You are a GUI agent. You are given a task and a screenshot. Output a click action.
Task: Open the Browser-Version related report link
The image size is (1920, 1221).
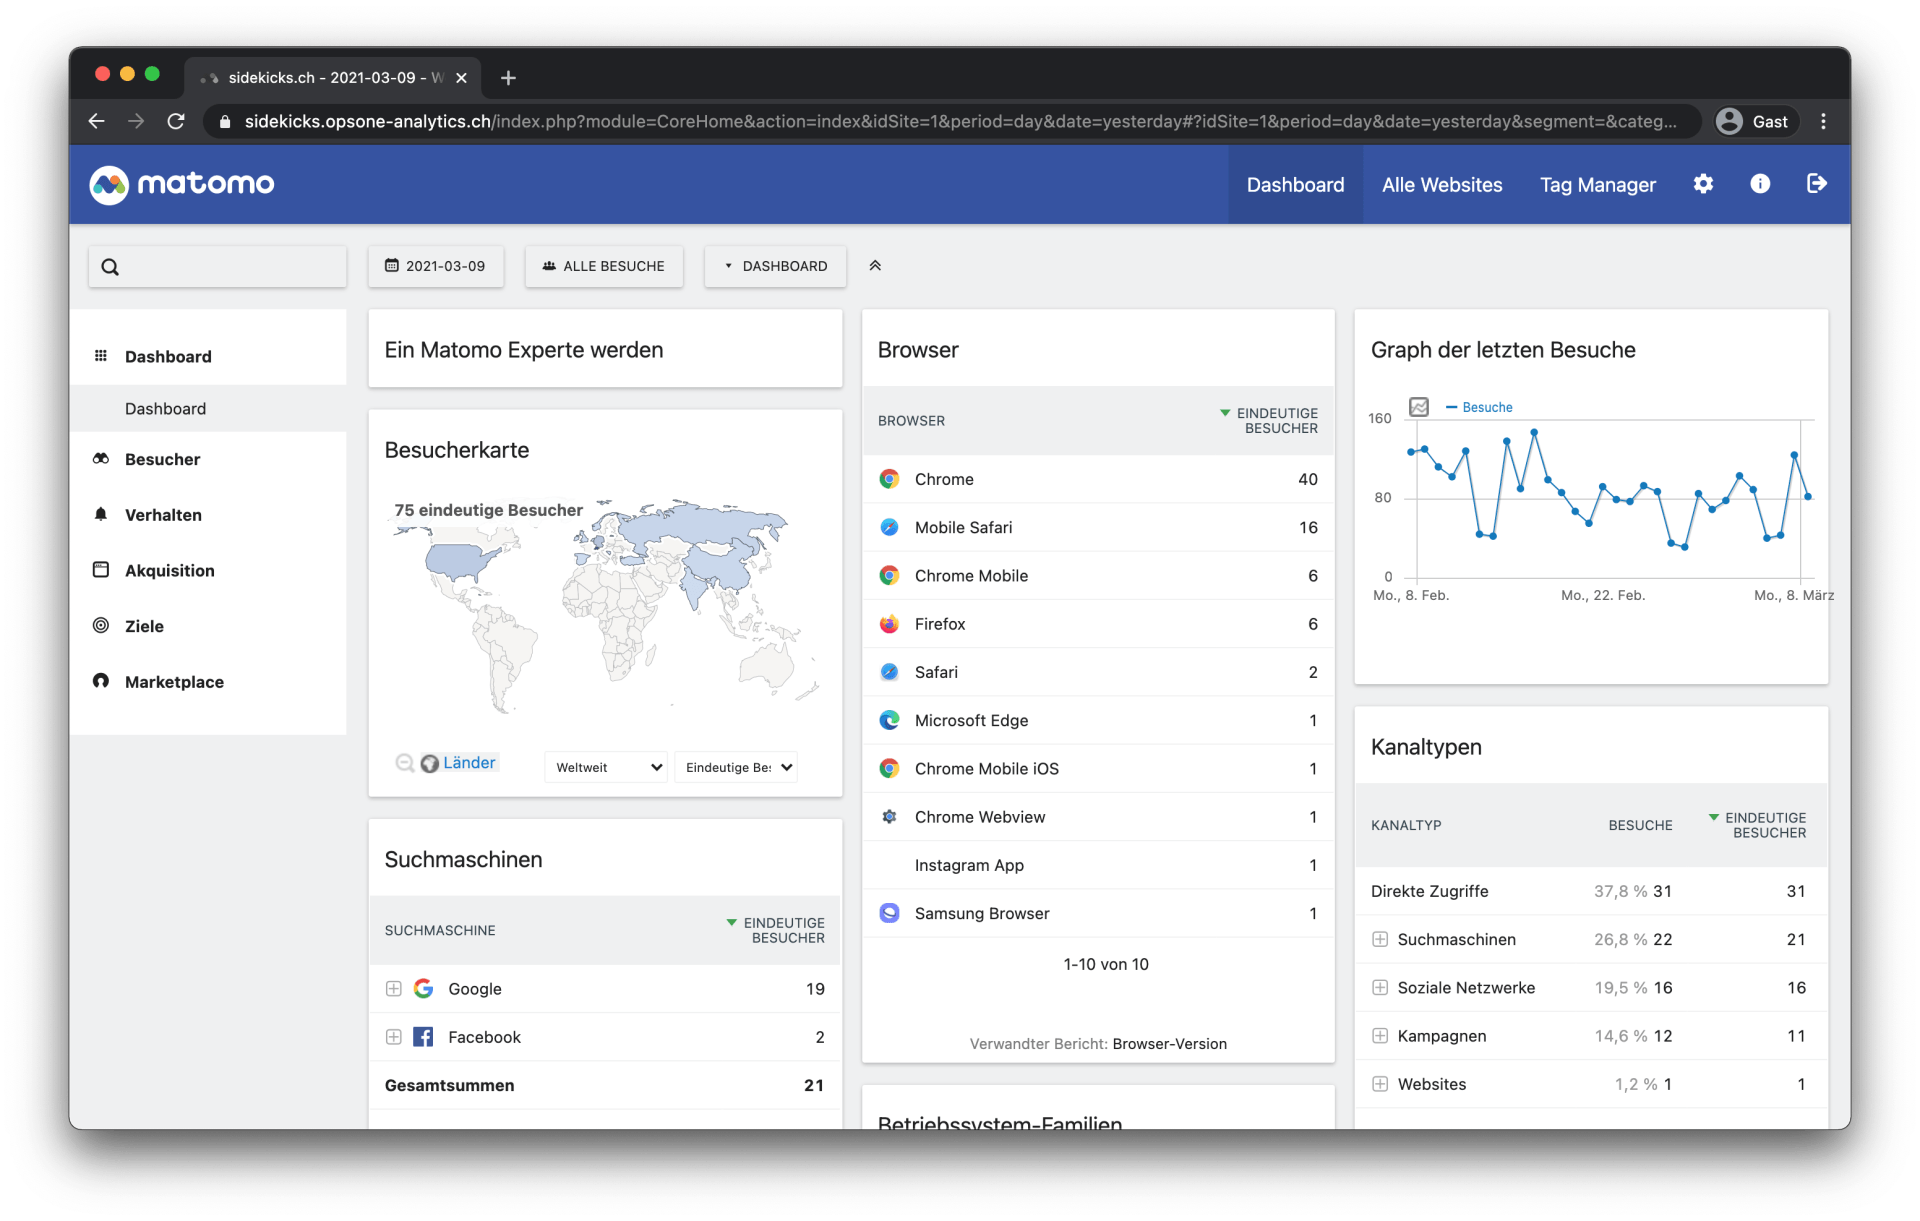coord(1169,1044)
